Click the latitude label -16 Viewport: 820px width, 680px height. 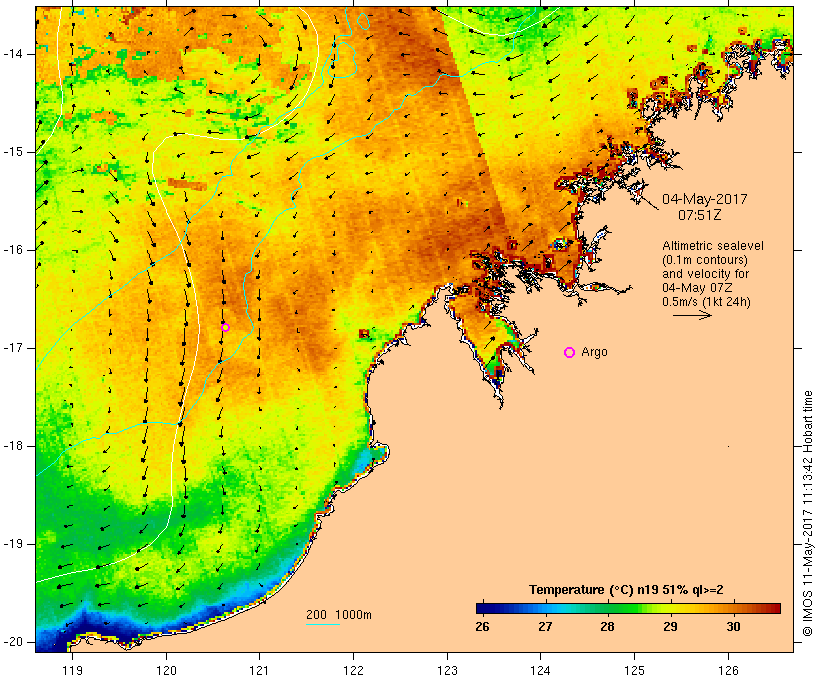(x=13, y=250)
